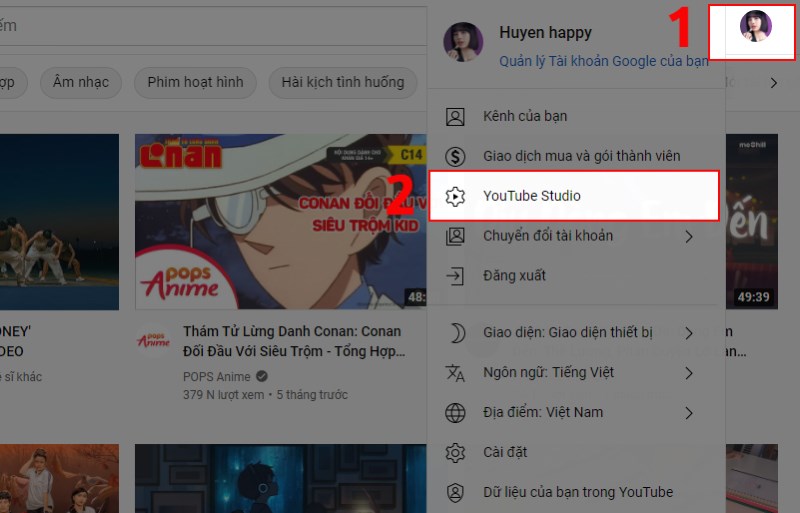Click the Cài đặt gear icon
Viewport: 800px width, 513px height.
455,452
